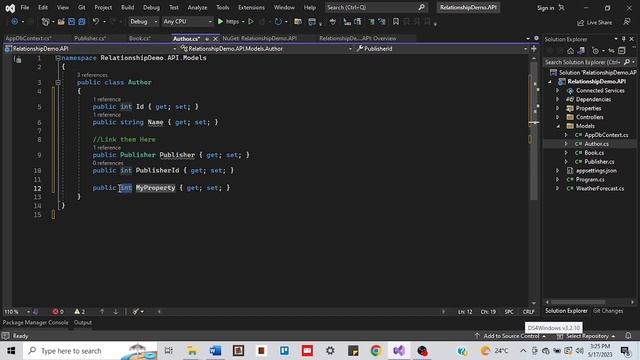The width and height of the screenshot is (640, 360).
Task: Click the Open File folder icon
Action: [x=61, y=22]
